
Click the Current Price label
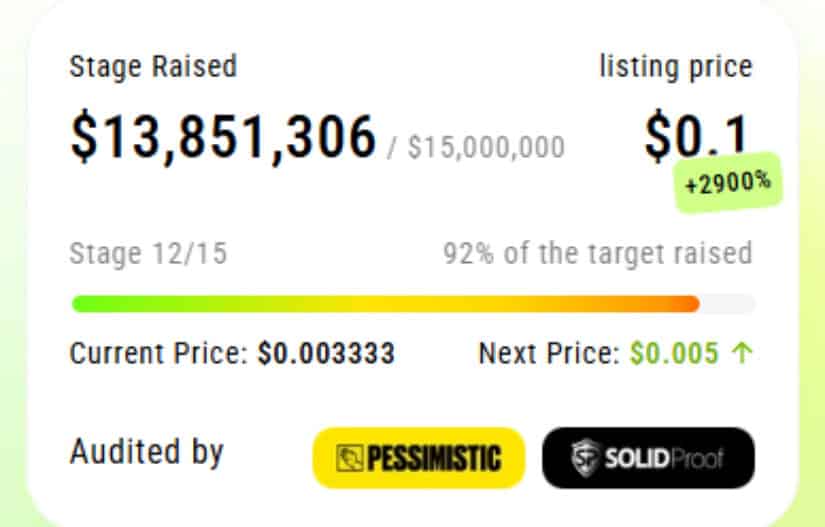[x=159, y=353]
